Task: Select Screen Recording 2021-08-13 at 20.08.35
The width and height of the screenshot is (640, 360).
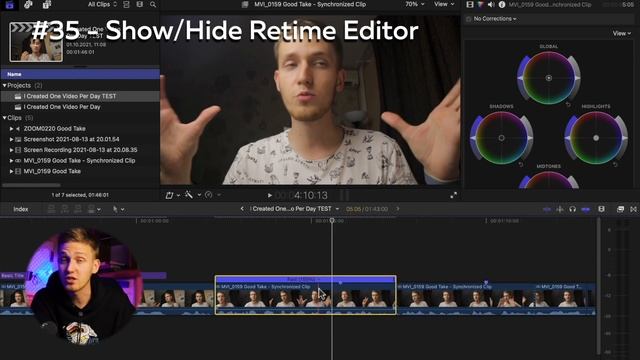Action: [x=80, y=150]
